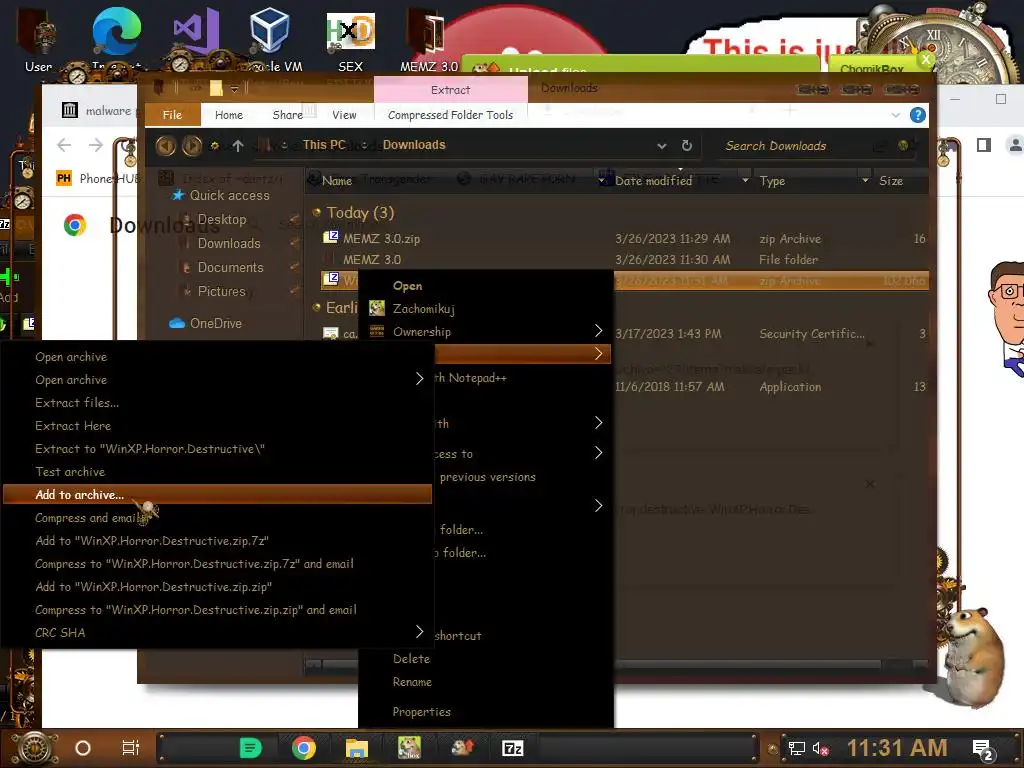Viewport: 1024px width, 768px height.
Task: Open the notification center icon
Action: (982, 749)
